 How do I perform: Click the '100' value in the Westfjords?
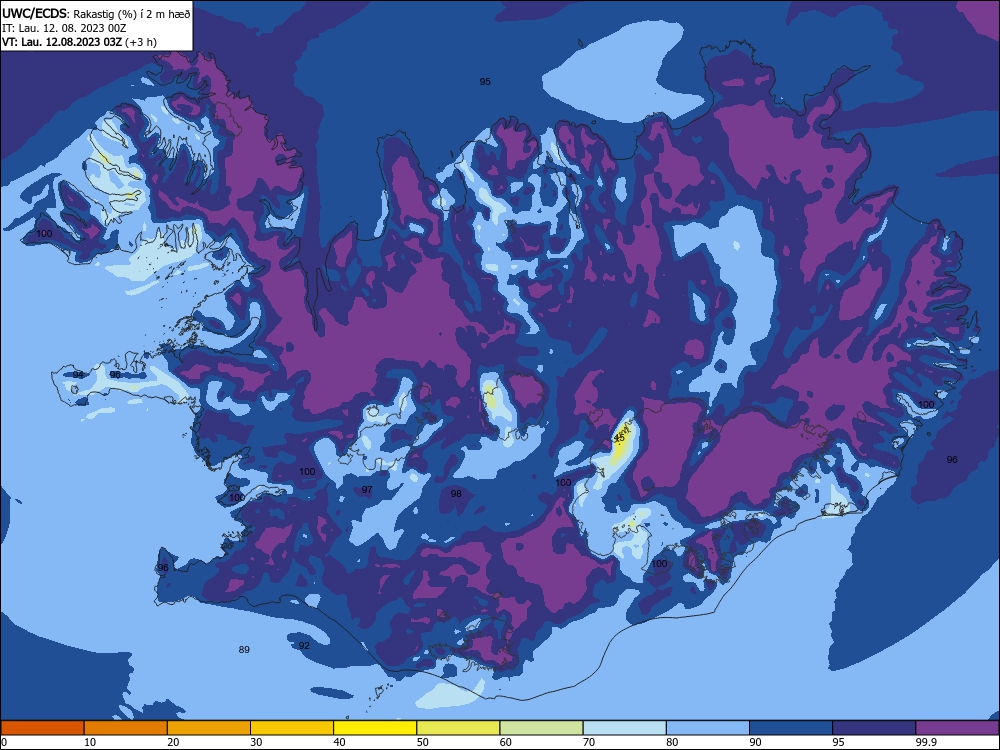[44, 233]
